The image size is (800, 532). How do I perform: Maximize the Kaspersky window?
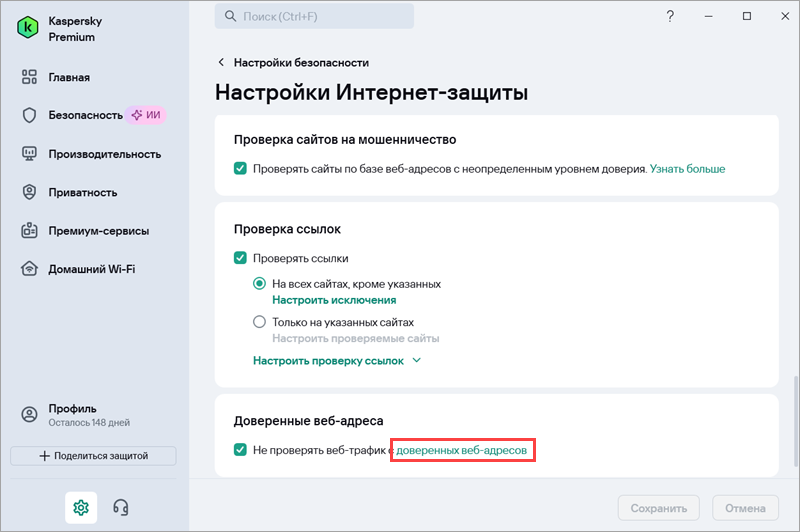(x=747, y=16)
